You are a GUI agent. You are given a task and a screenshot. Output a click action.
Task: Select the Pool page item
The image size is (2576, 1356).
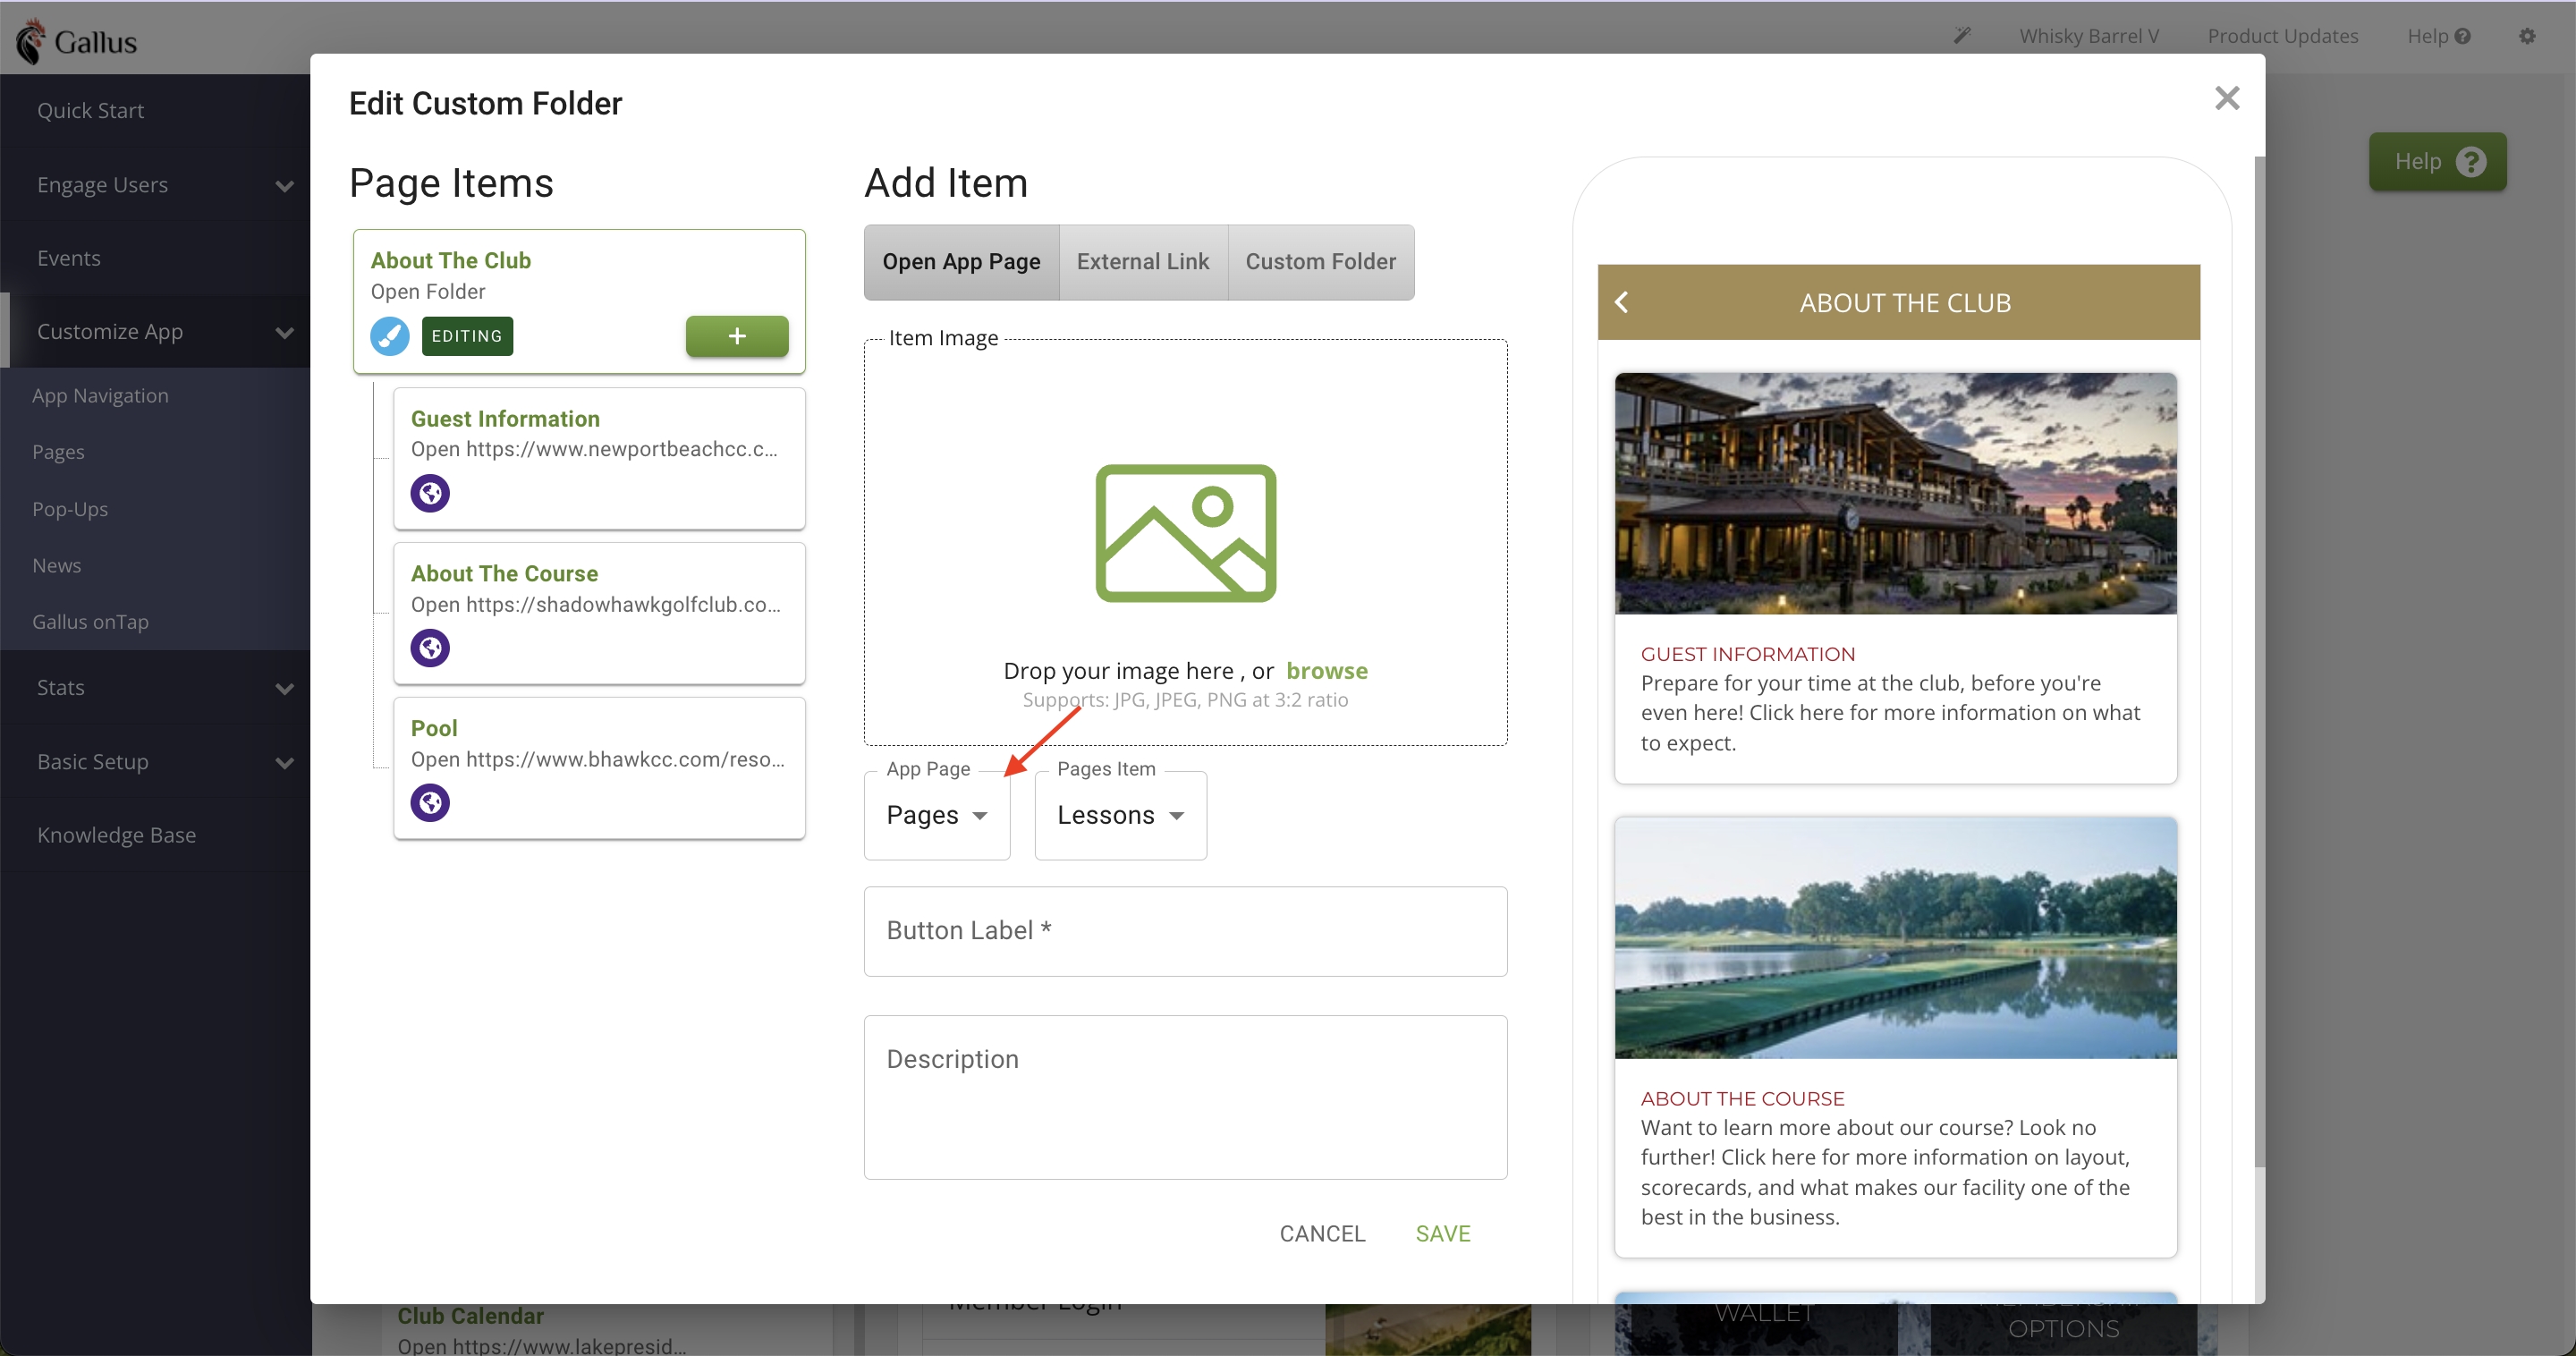tap(599, 768)
